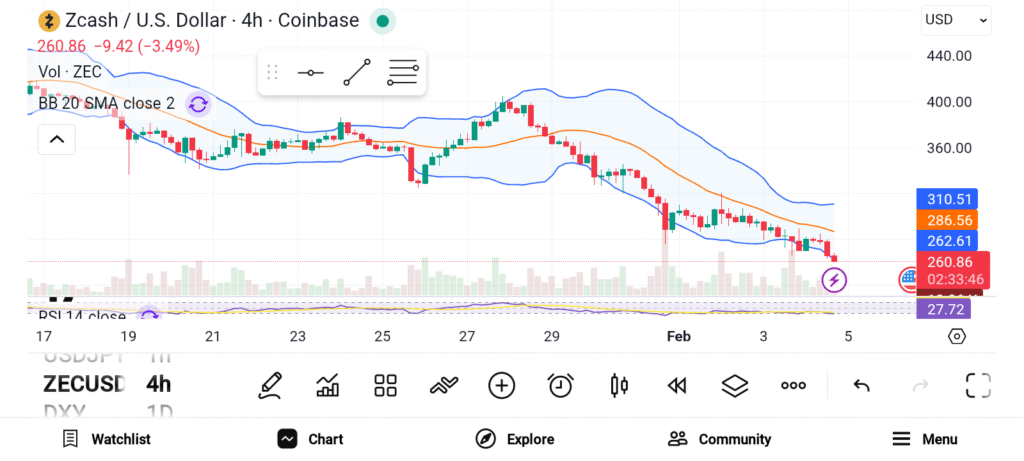
Task: Start bar replay with rewind icon
Action: [677, 385]
